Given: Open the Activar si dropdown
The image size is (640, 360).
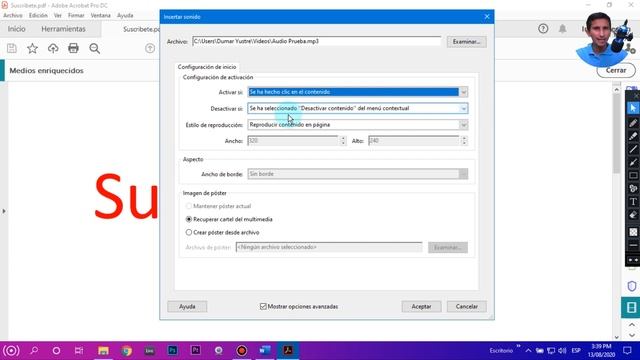Looking at the screenshot, I should pyautogui.click(x=358, y=92).
